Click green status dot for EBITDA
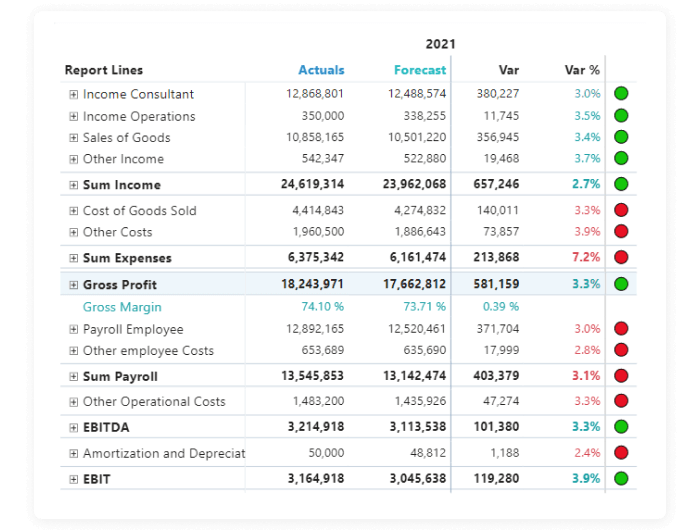 coord(621,427)
